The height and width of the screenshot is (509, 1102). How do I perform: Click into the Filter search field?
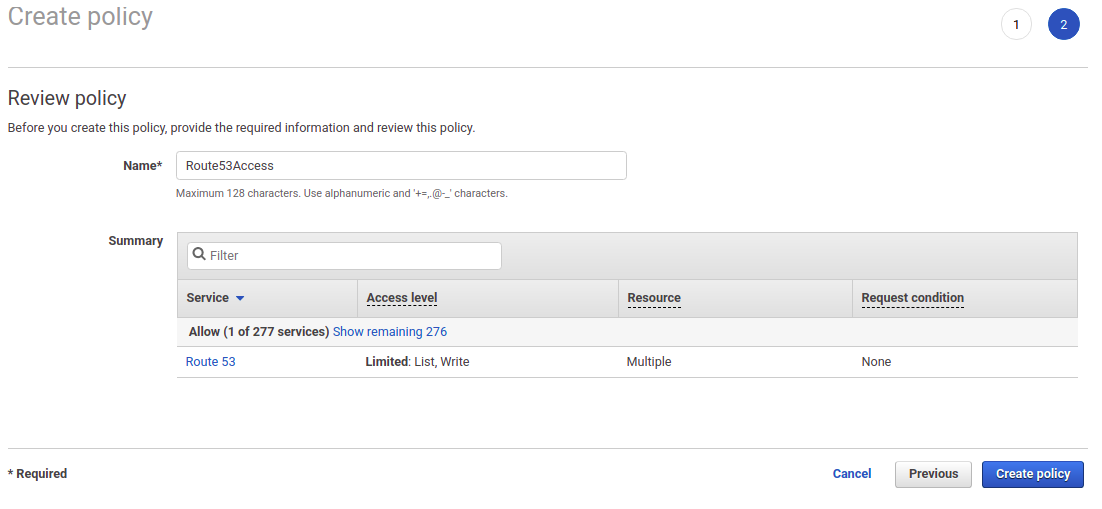(344, 256)
